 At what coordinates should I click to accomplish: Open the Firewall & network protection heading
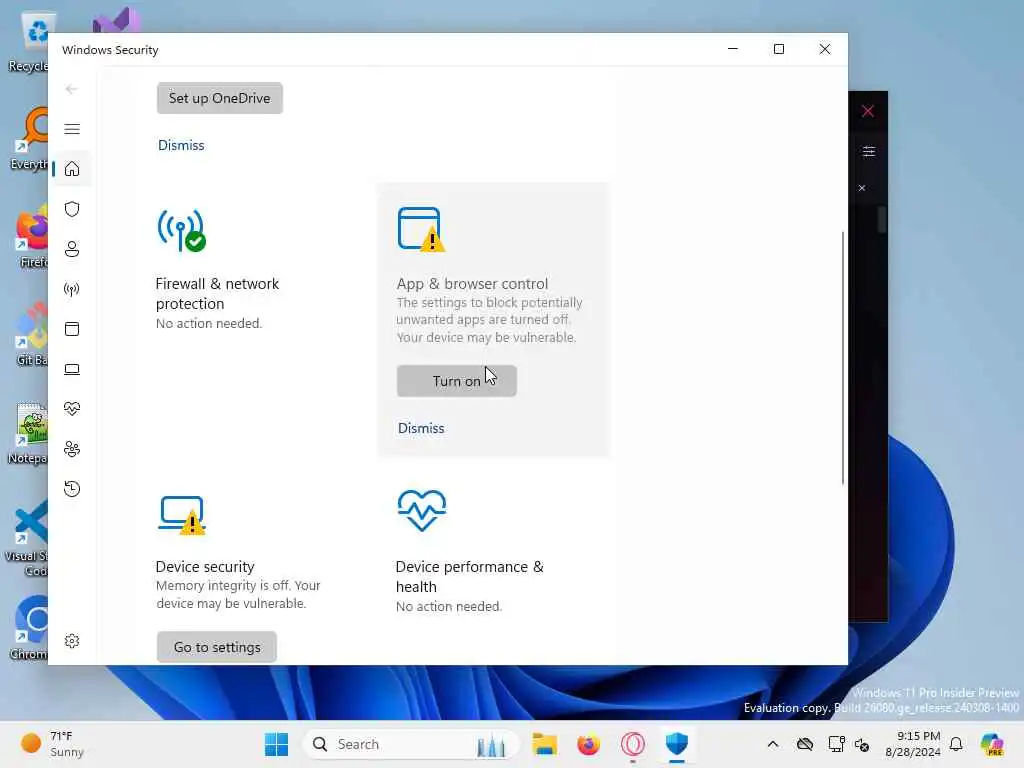217,293
